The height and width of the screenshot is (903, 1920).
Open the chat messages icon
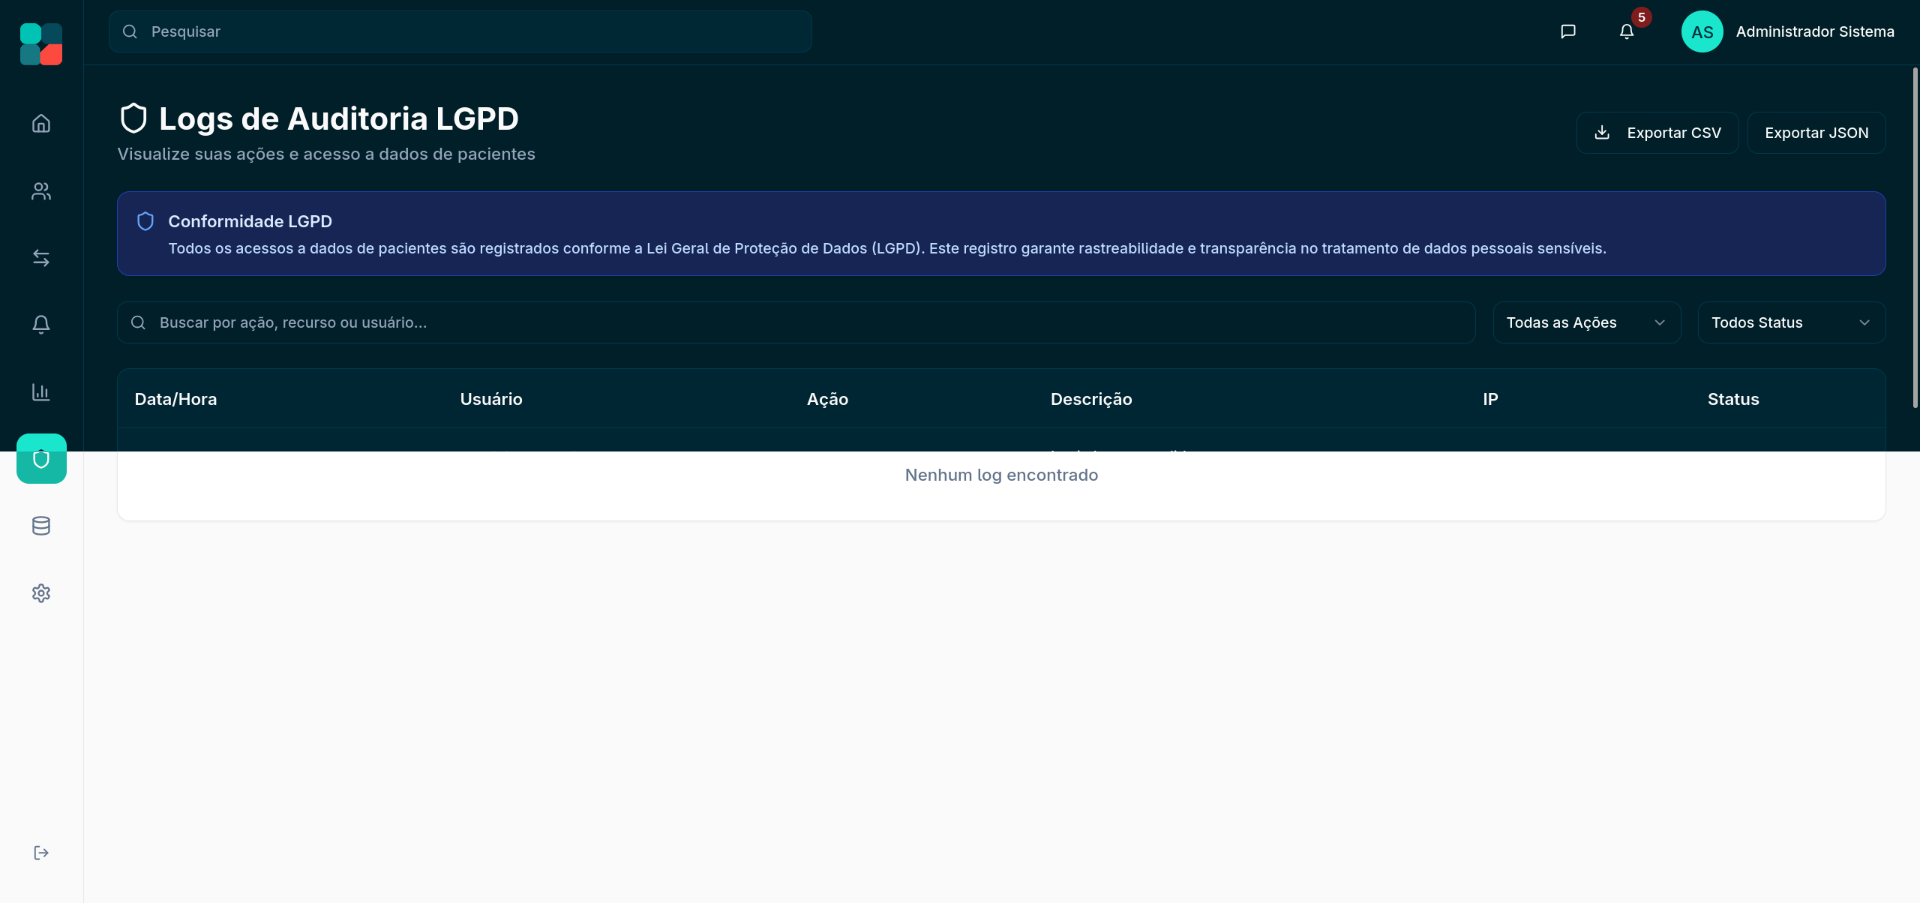click(1568, 32)
